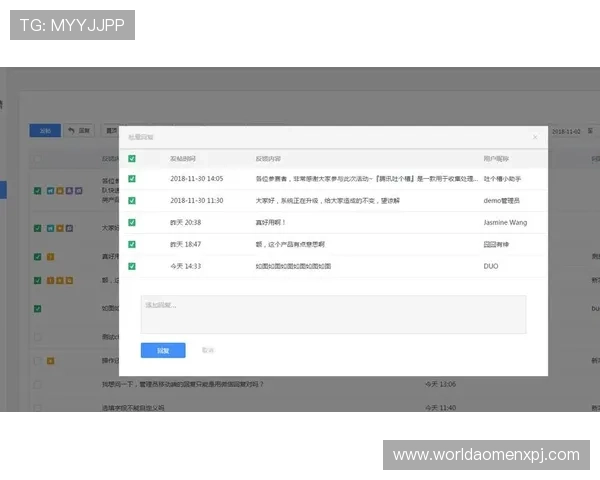Click the 置顶 button behind the dialog
Viewport: 600px width, 480px height.
pos(111,131)
